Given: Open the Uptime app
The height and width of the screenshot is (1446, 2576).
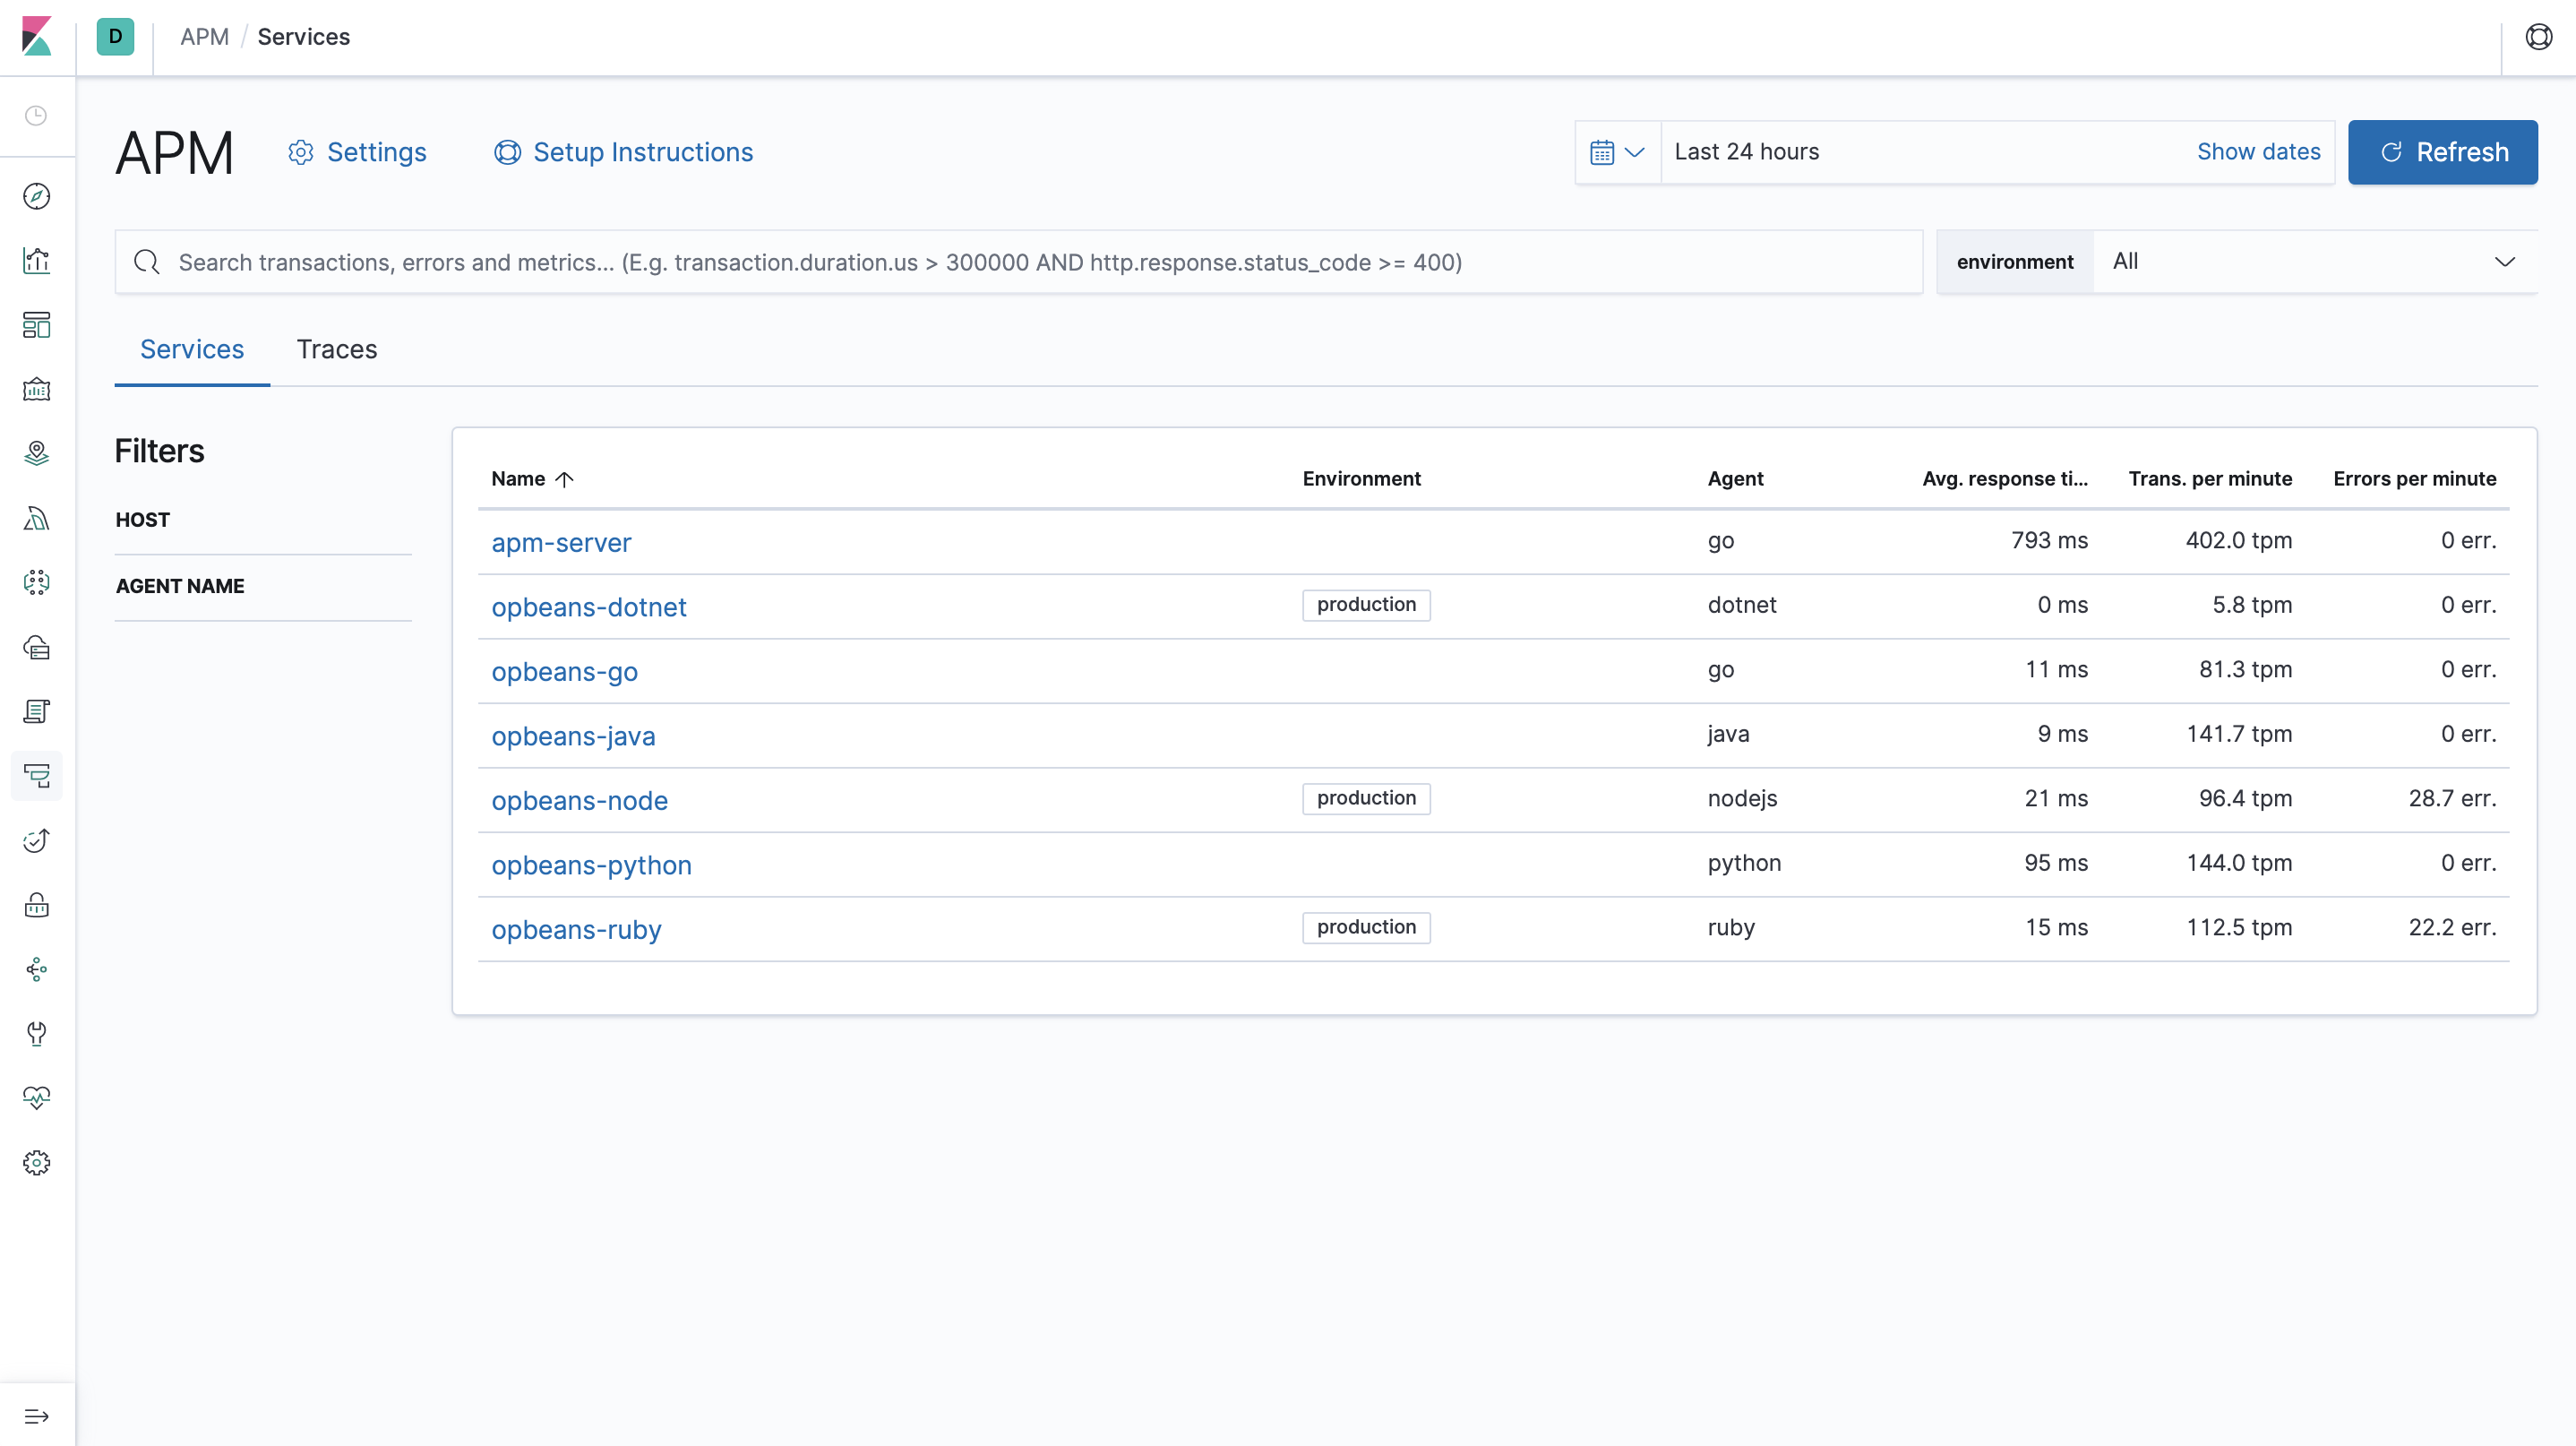Looking at the screenshot, I should [x=36, y=840].
